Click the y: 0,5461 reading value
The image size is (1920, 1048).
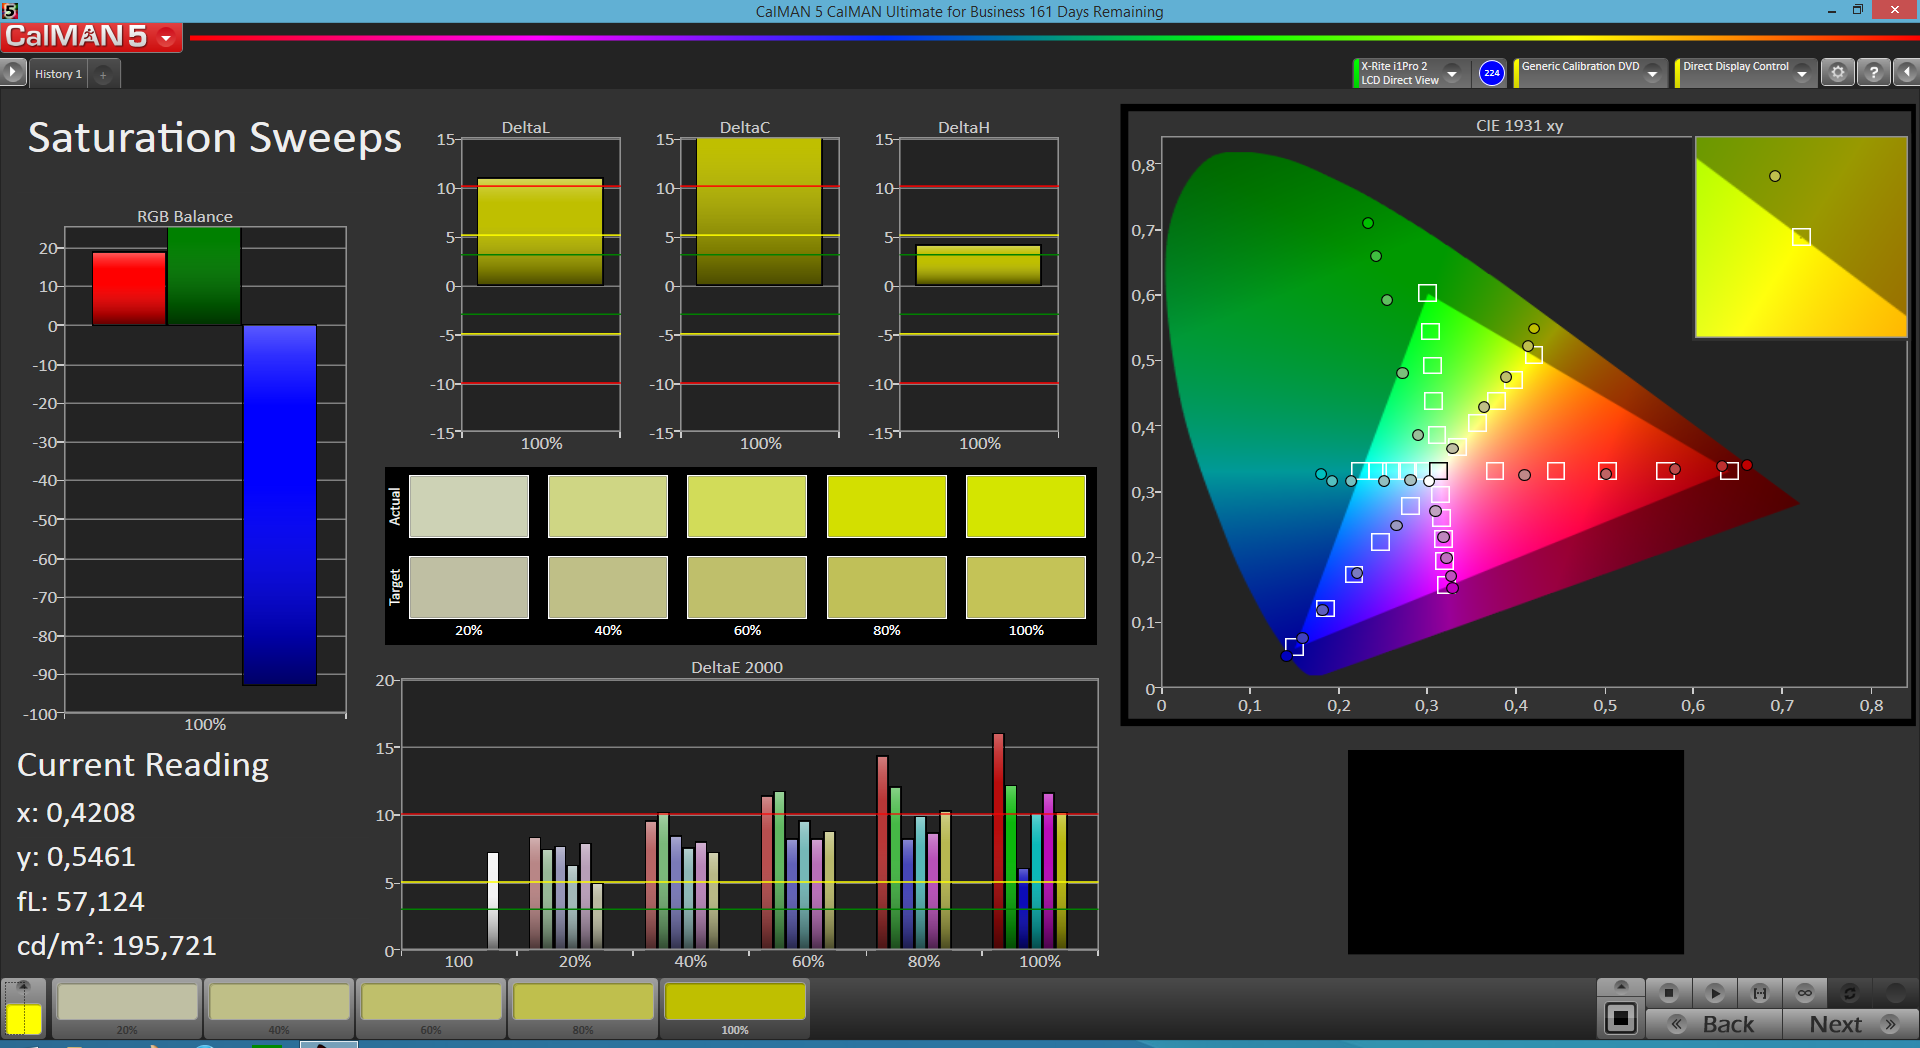76,857
